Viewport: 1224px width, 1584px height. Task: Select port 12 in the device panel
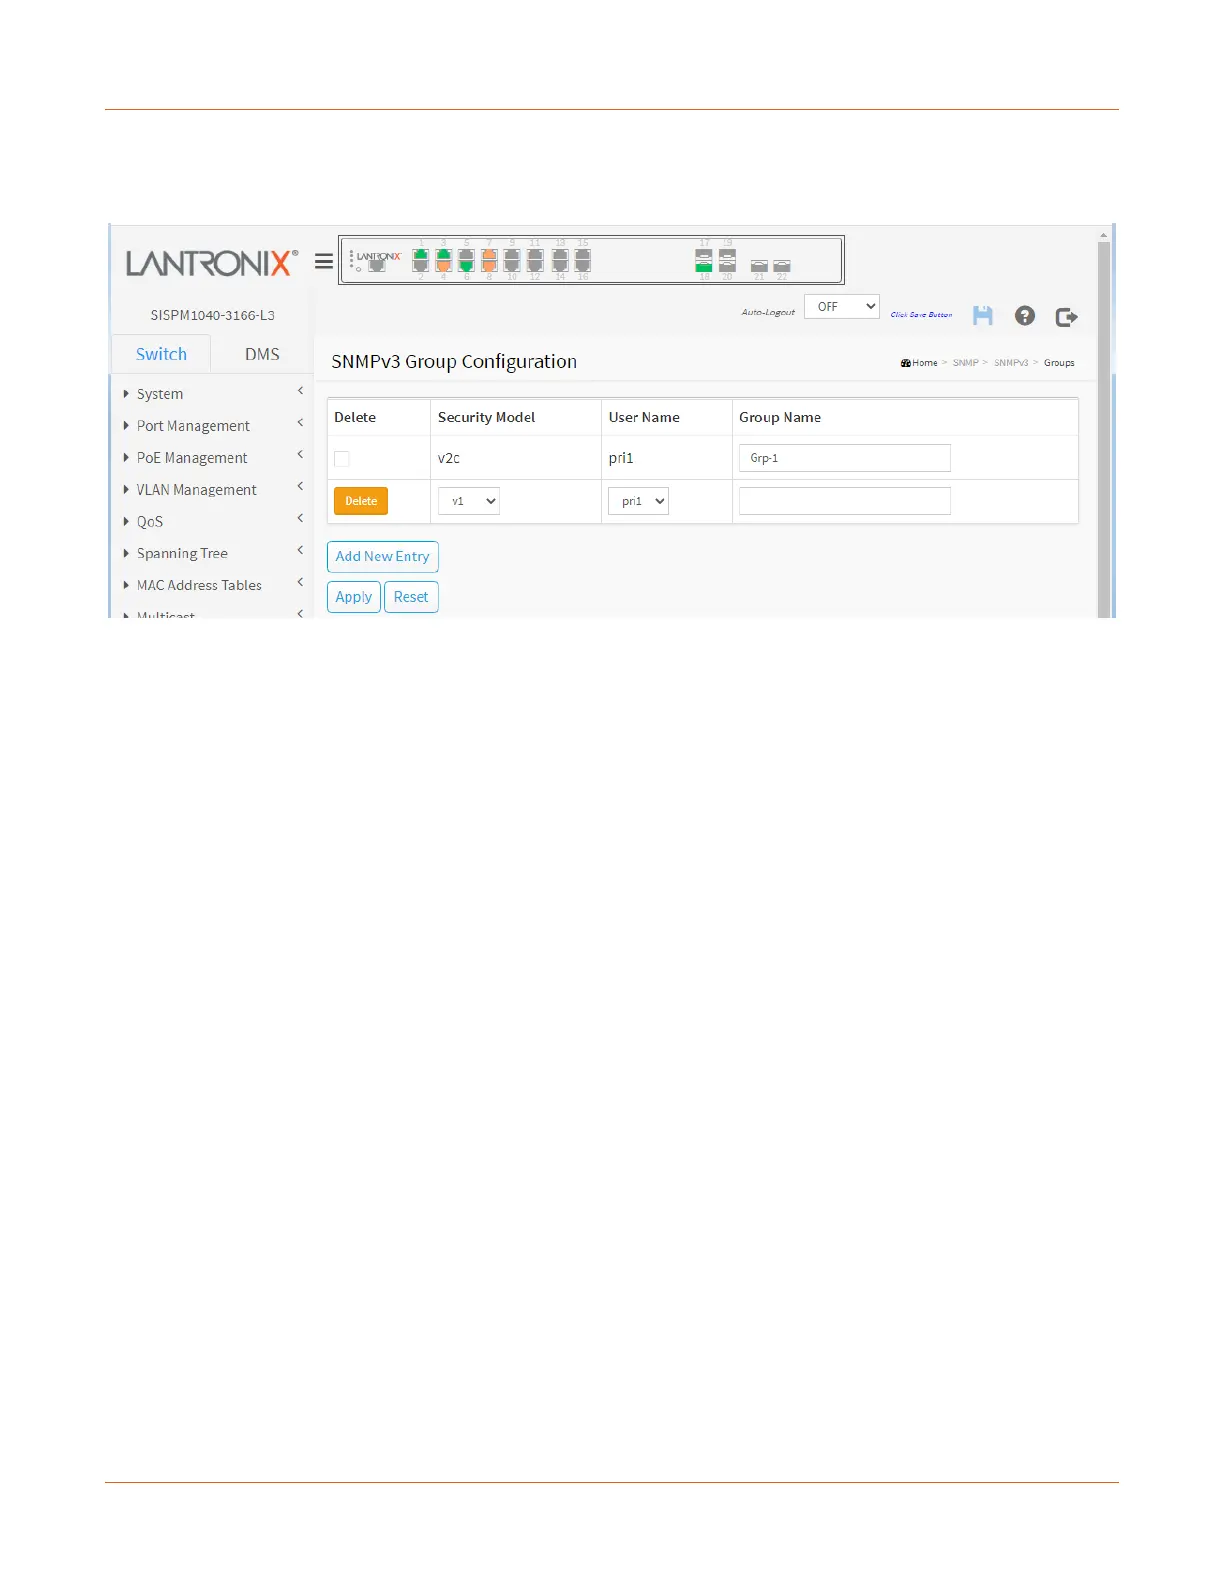coord(535,266)
